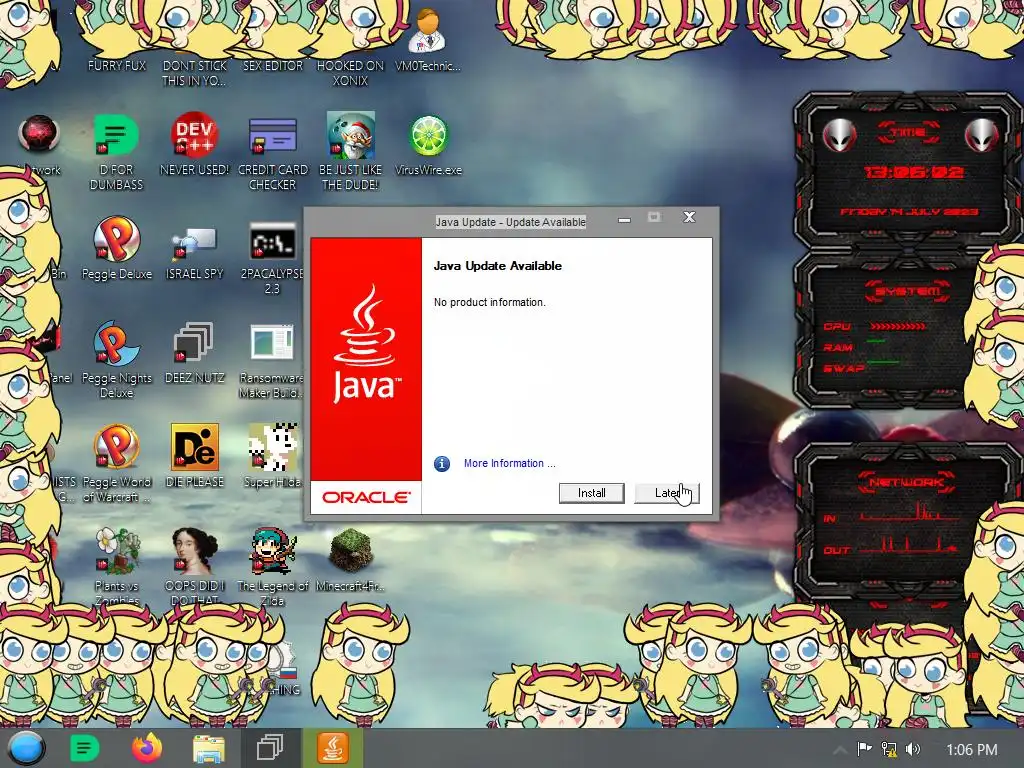Click the left alien head in Time widget
This screenshot has height=768, width=1024.
tap(839, 136)
